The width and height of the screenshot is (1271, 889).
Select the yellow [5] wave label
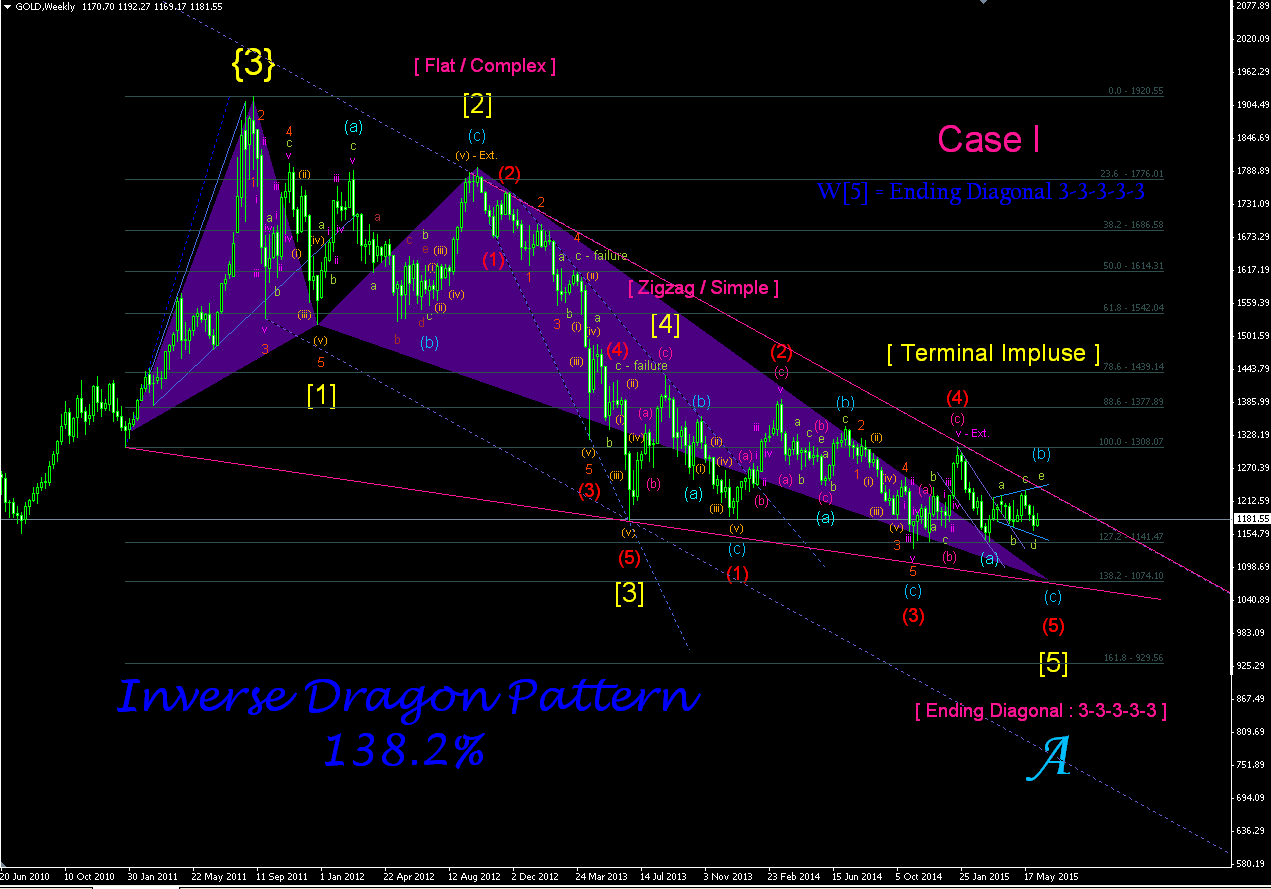click(1053, 662)
